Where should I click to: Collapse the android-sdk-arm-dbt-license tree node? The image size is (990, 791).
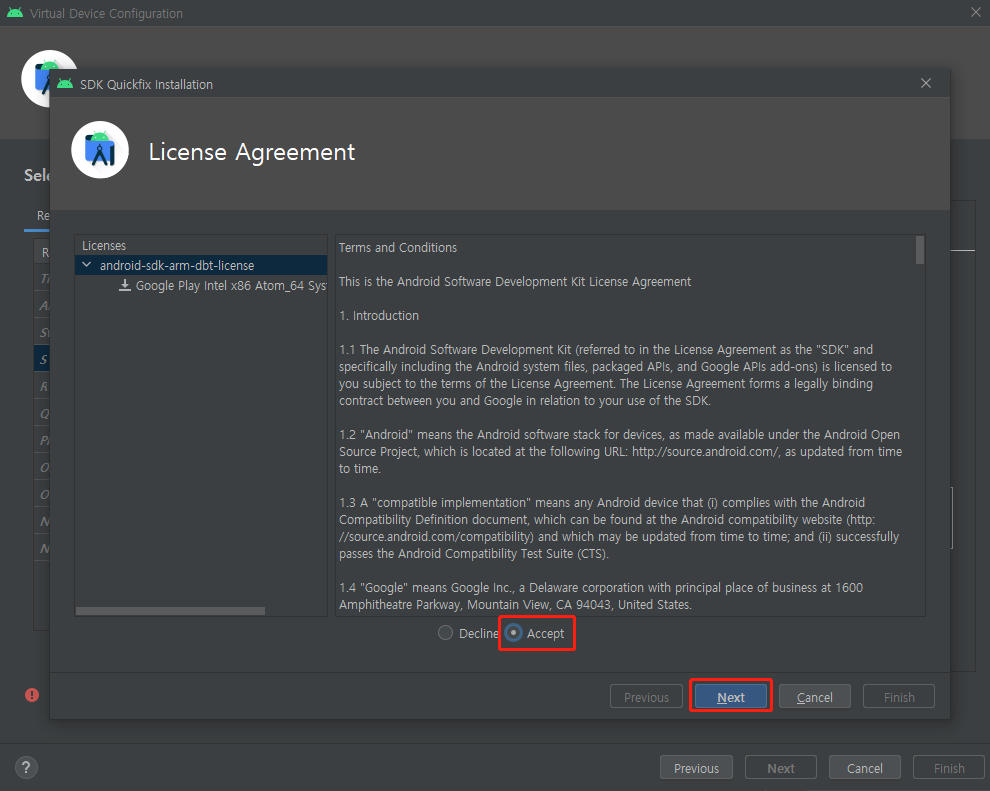click(87, 265)
